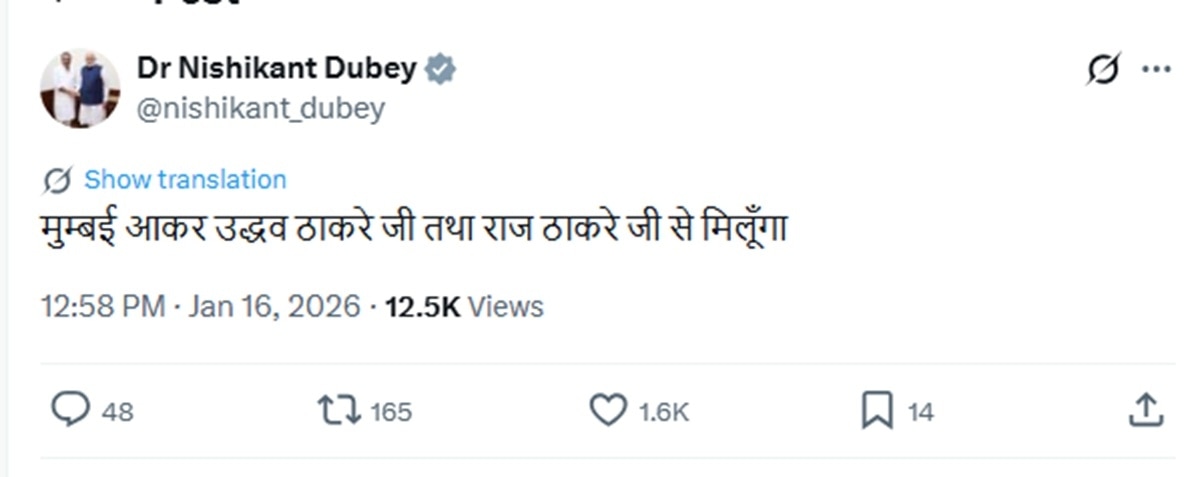Viewport: 1200px width, 477px height.
Task: Click the repost count 165
Action: point(391,411)
